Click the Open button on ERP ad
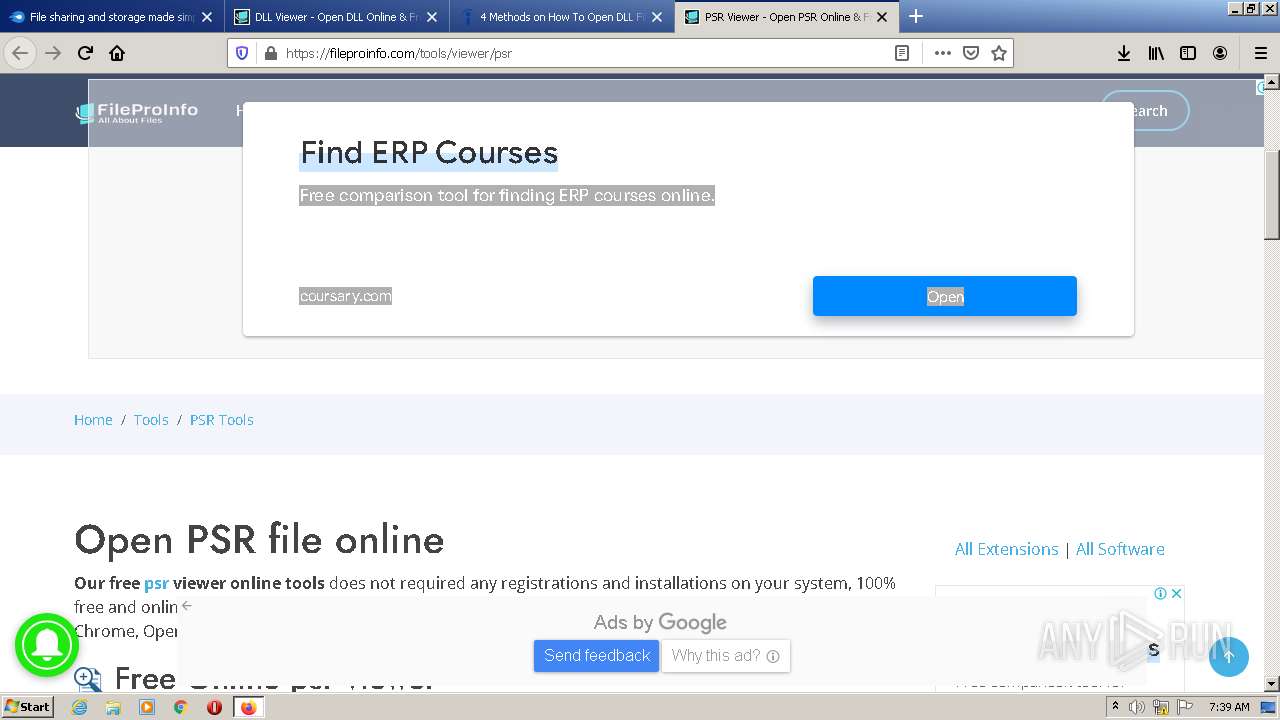 (x=944, y=296)
